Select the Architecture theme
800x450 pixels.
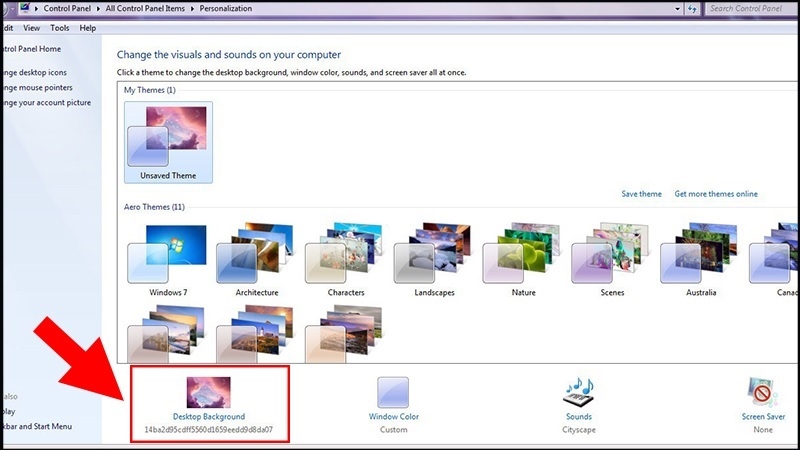[x=256, y=252]
